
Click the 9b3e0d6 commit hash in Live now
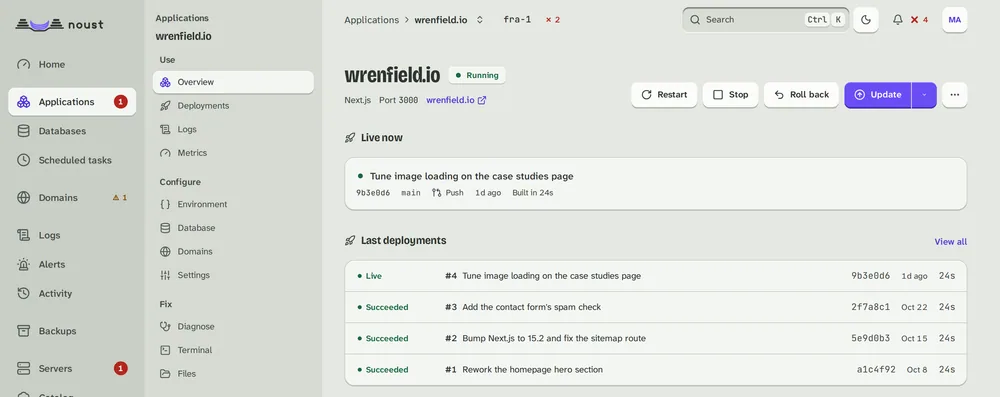373,193
